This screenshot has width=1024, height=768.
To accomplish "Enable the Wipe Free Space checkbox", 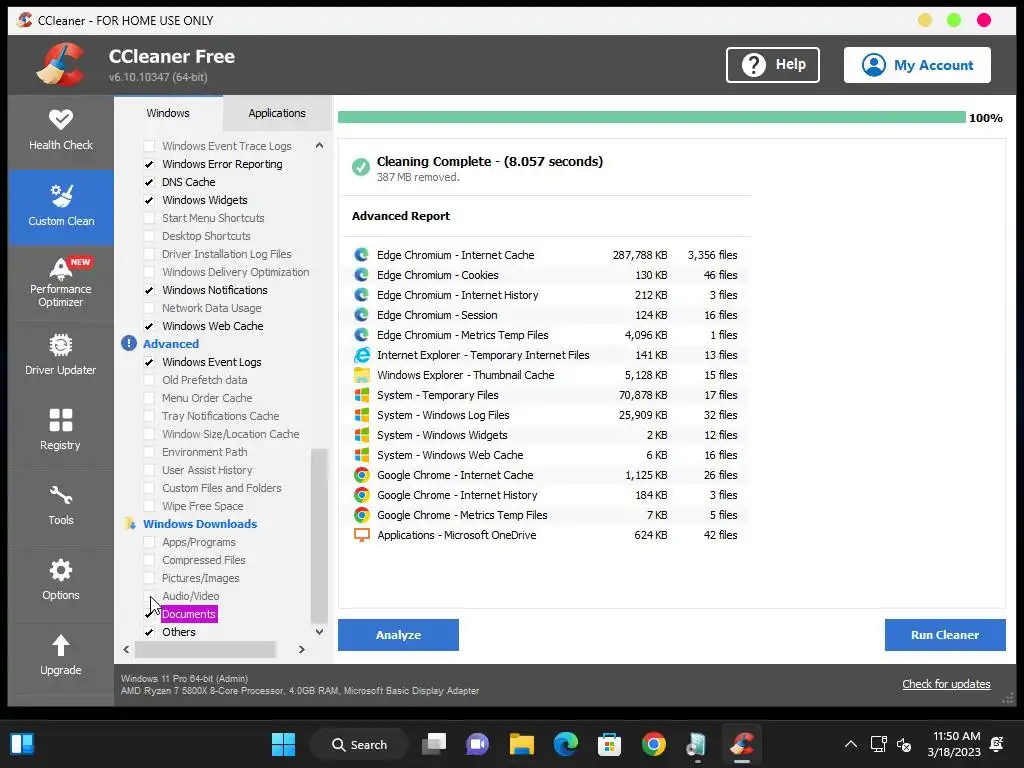I will (149, 506).
